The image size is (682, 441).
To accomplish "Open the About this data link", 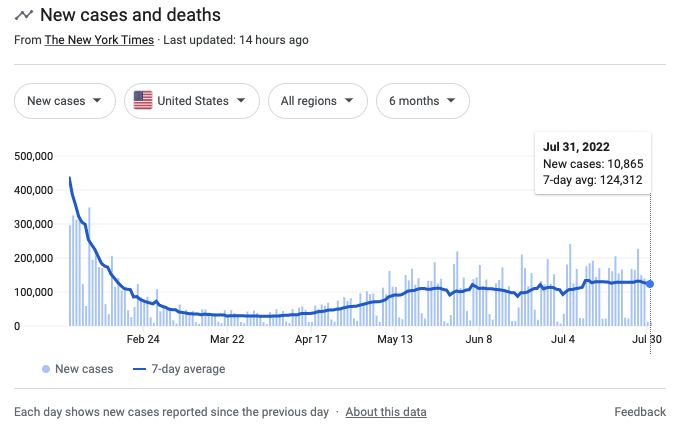I will tap(386, 412).
